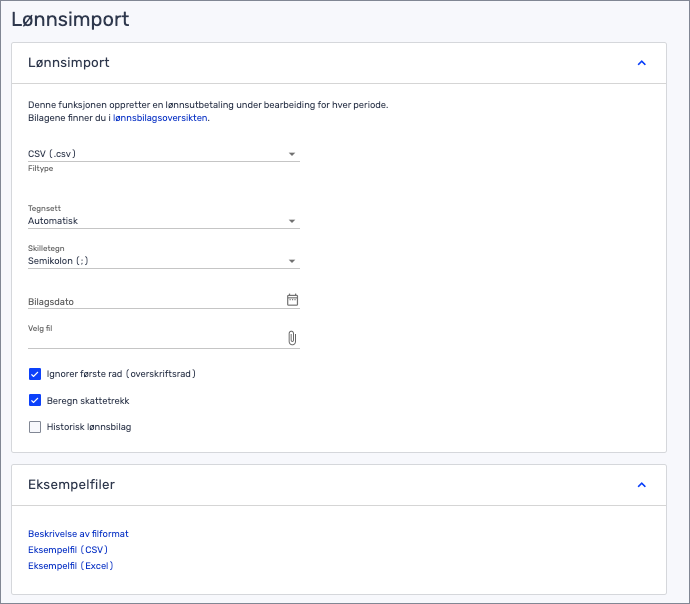690x604 pixels.
Task: Click the arrow icon beside Semikolon (;)
Action: [292, 261]
